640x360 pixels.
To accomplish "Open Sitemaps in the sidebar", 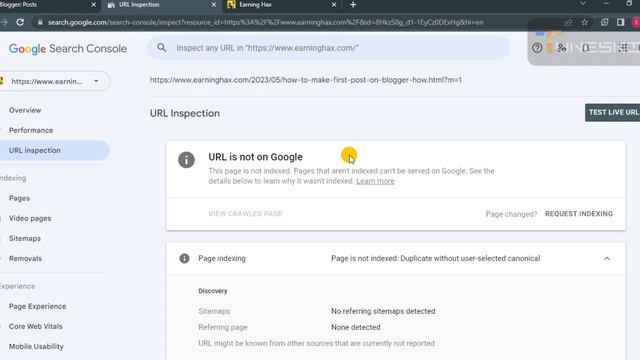I will tap(24, 238).
